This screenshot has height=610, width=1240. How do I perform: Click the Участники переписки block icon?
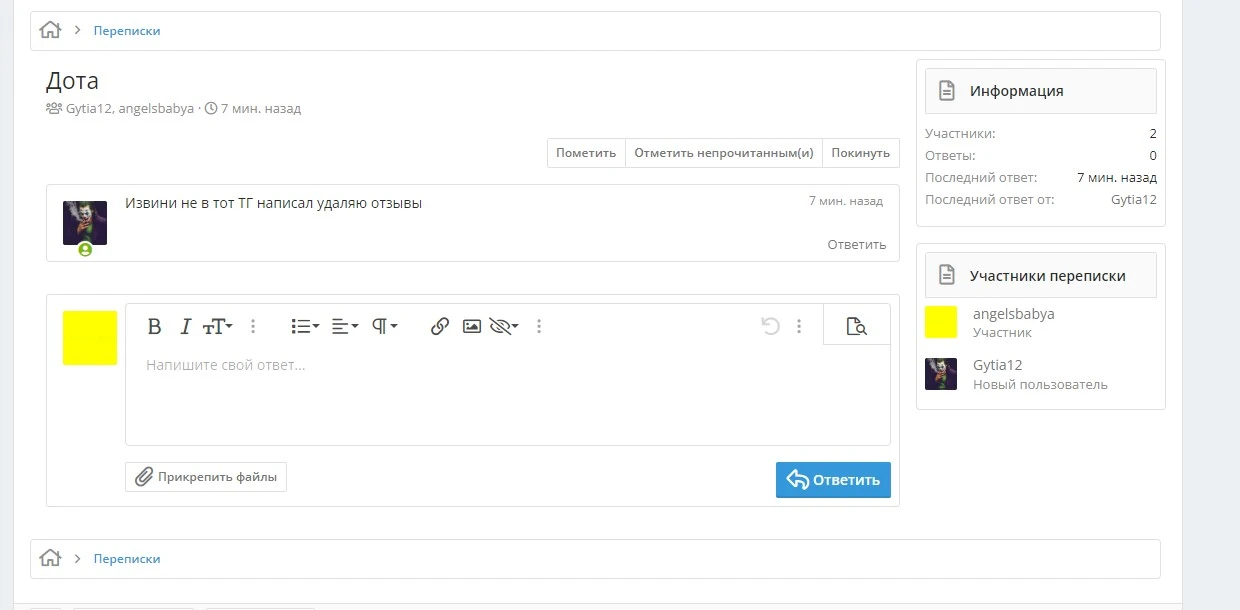(x=947, y=276)
